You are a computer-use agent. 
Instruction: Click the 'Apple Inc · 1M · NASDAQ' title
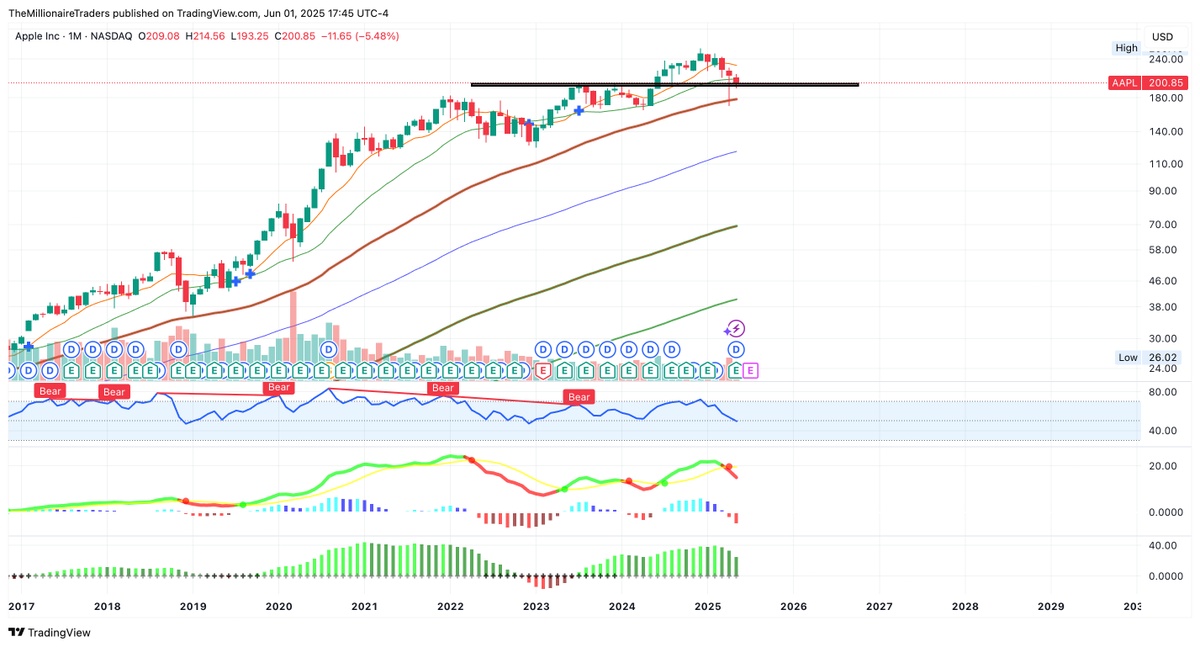point(76,36)
